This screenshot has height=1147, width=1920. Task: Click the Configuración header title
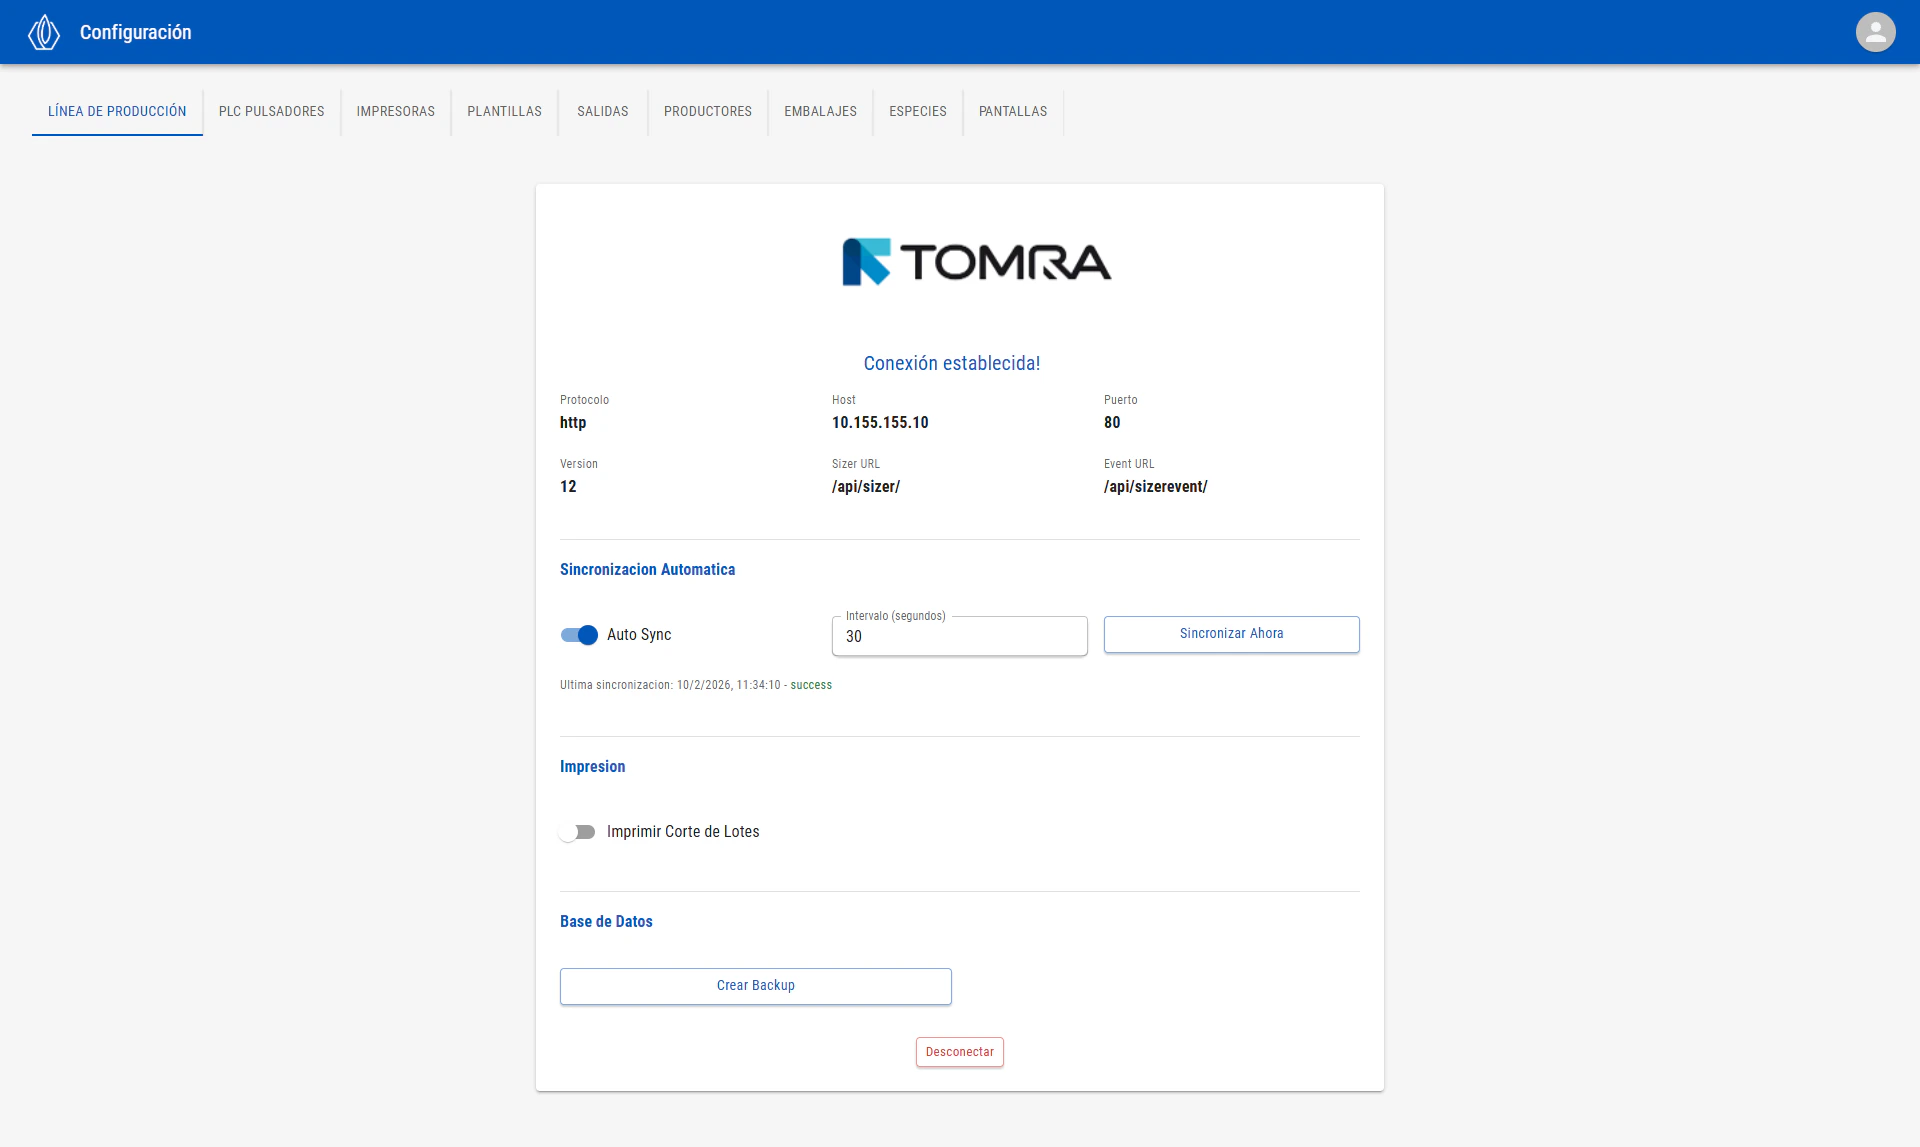coord(135,32)
